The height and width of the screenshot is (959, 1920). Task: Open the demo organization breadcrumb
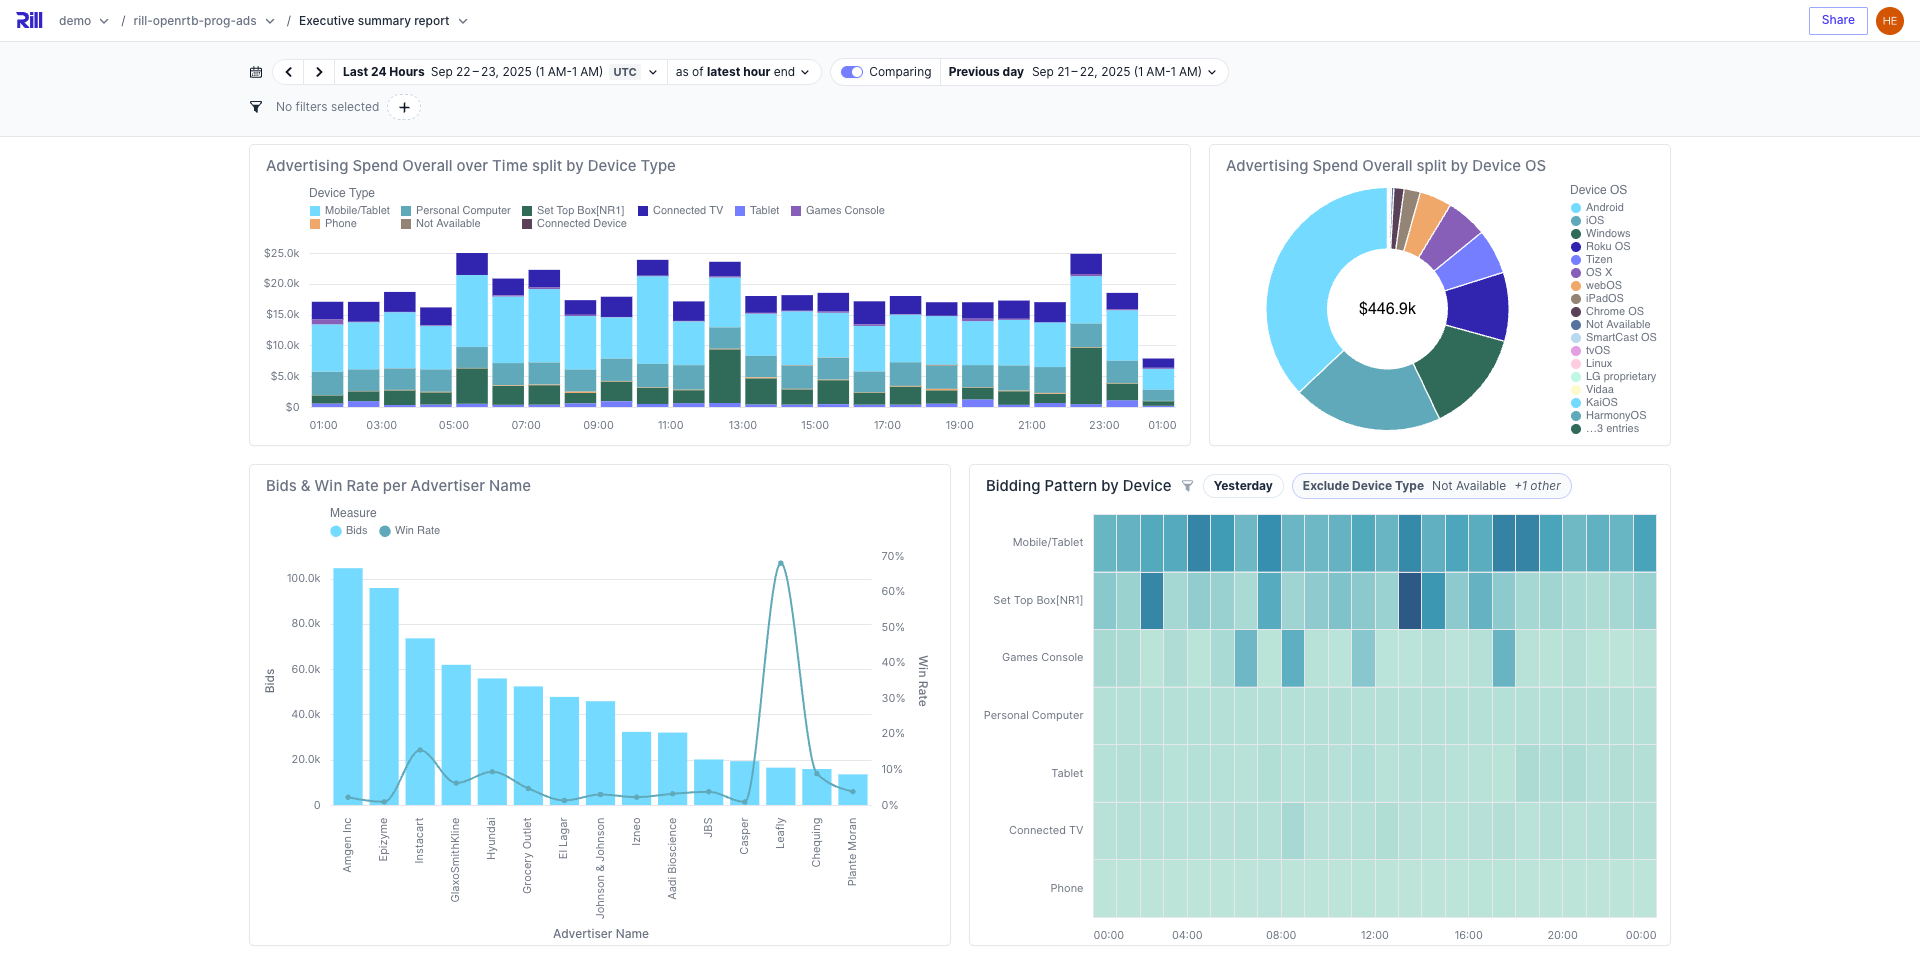(x=83, y=21)
